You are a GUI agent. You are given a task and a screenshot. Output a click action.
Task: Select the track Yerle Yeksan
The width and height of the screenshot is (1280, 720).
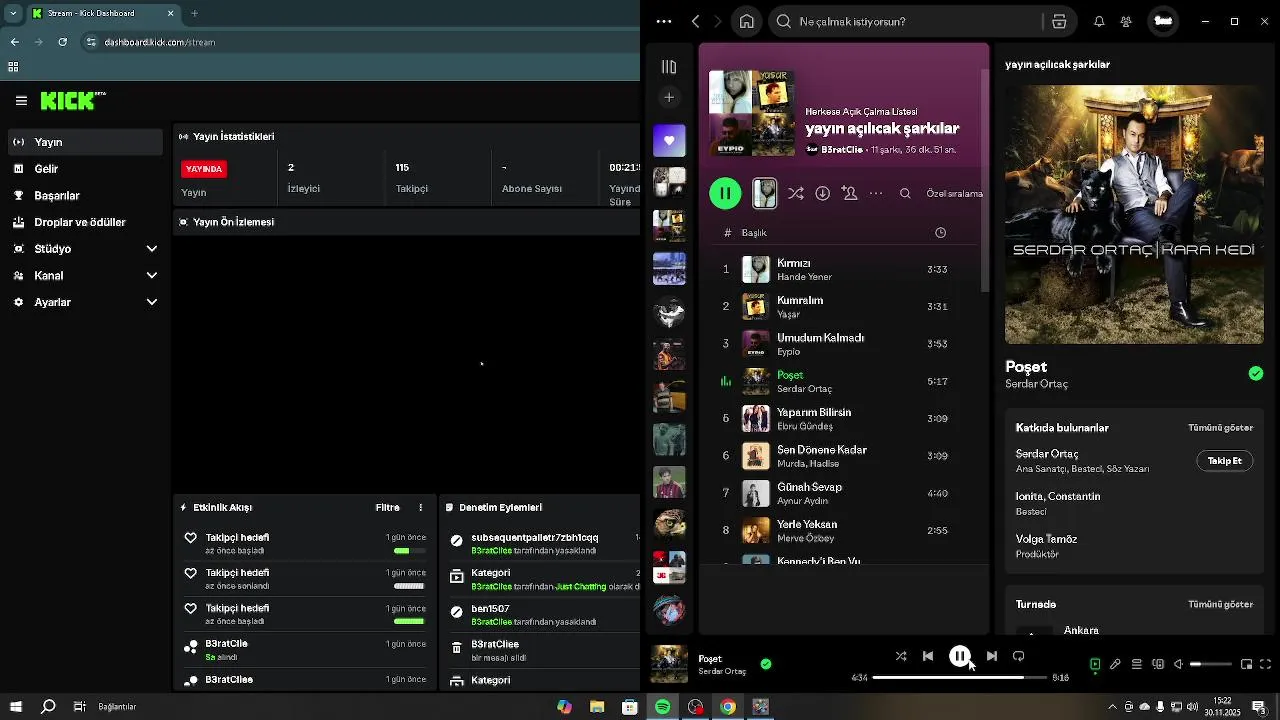pyautogui.click(x=843, y=530)
